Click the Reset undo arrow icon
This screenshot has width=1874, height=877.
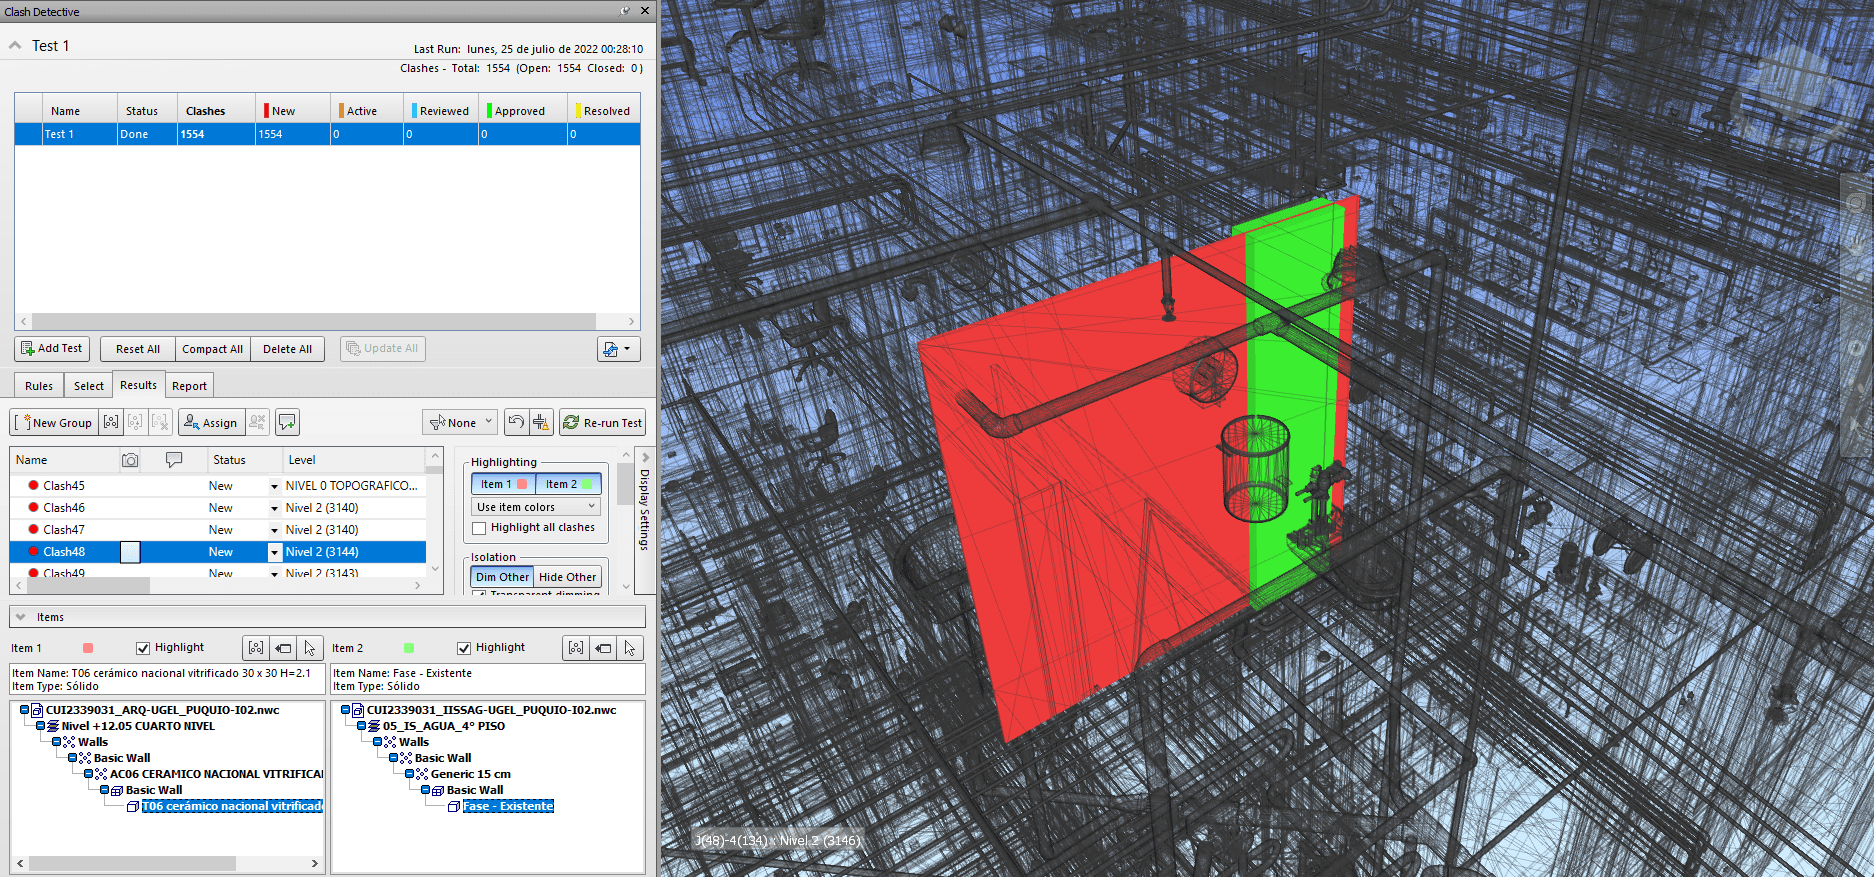coord(515,423)
